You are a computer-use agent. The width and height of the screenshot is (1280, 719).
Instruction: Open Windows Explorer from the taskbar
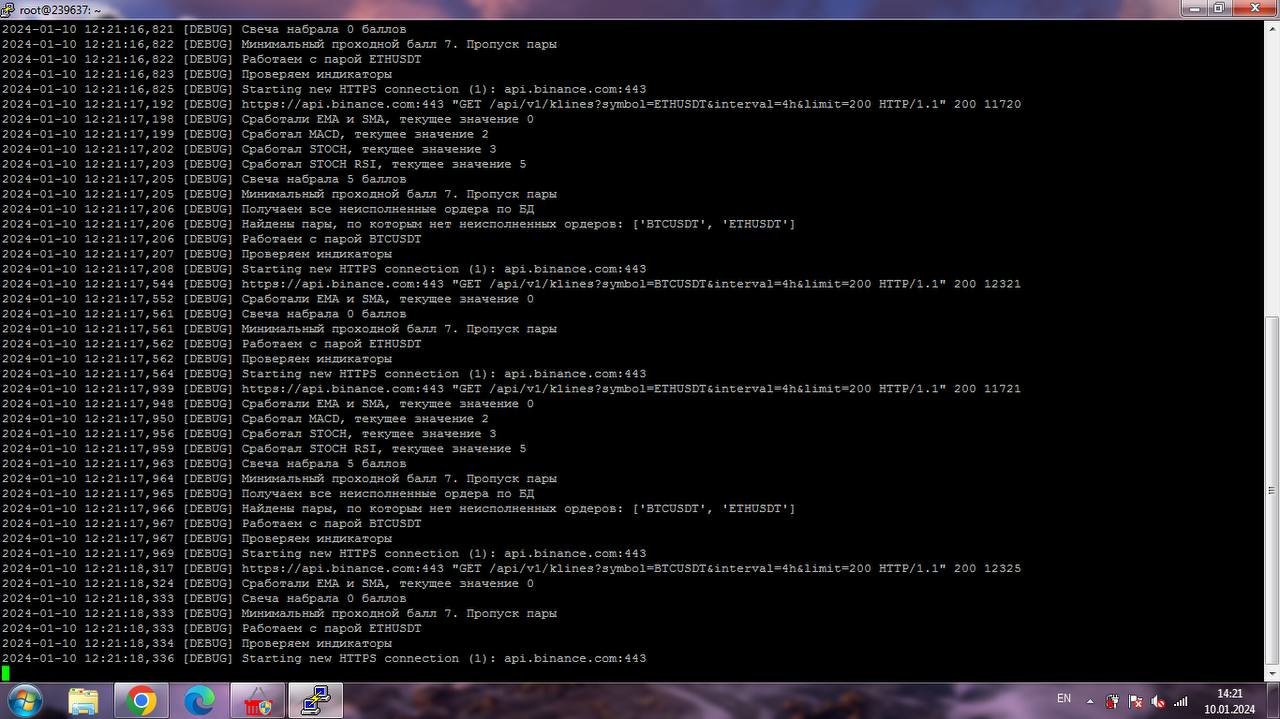tap(83, 701)
